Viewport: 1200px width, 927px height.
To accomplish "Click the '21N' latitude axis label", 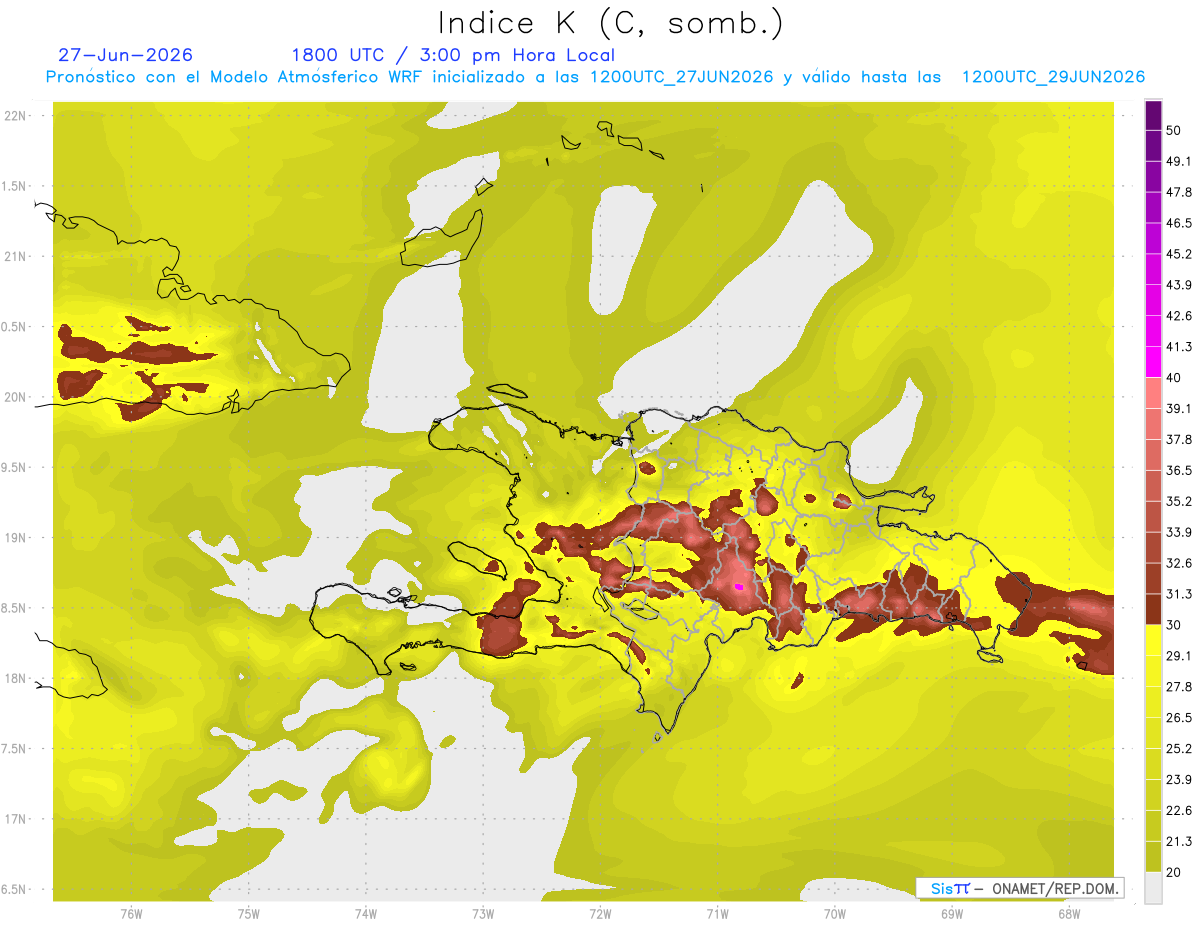I will 14,257.
